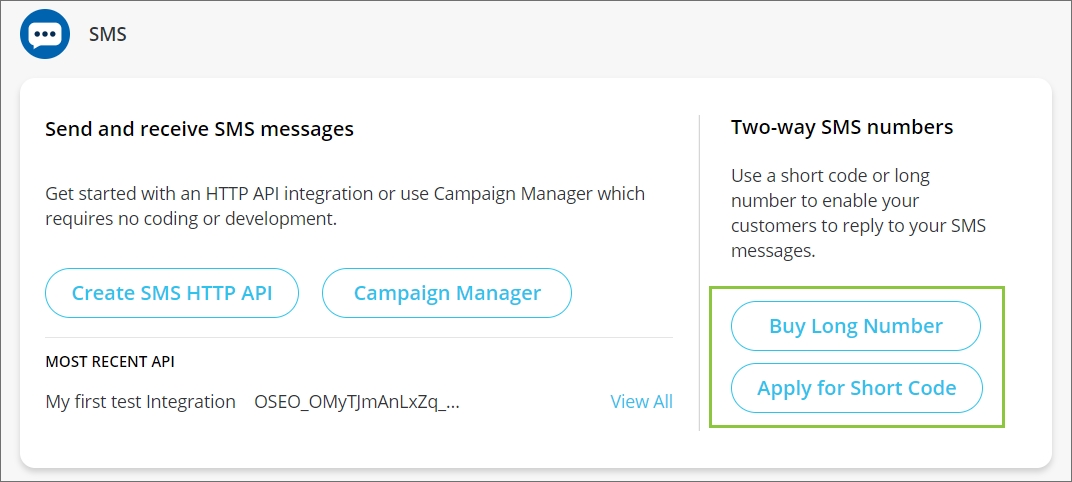Click the truncated OSEO_ API key
Image resolution: width=1072 pixels, height=482 pixels.
[357, 402]
